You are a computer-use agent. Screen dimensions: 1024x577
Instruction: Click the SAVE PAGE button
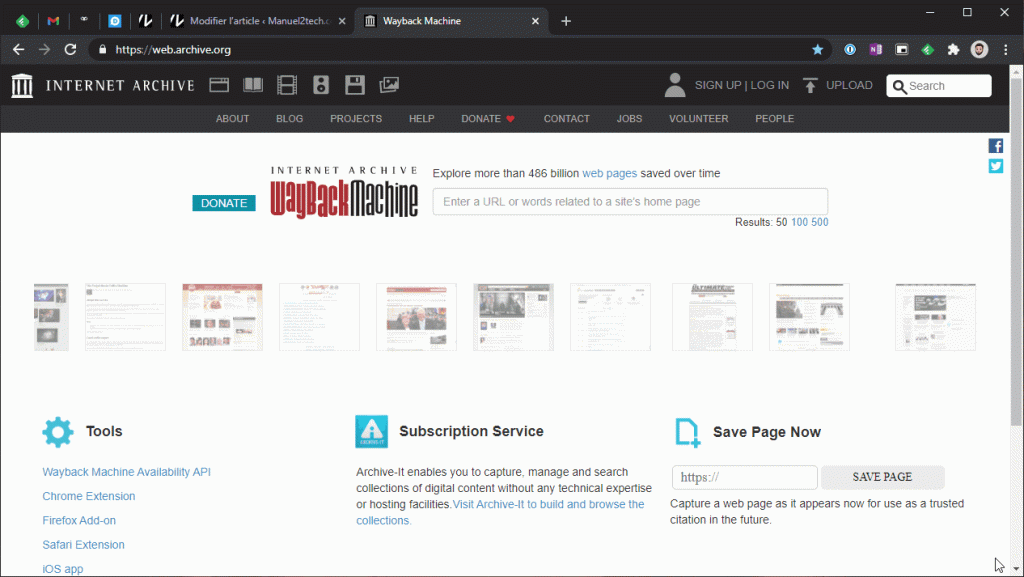tap(882, 477)
